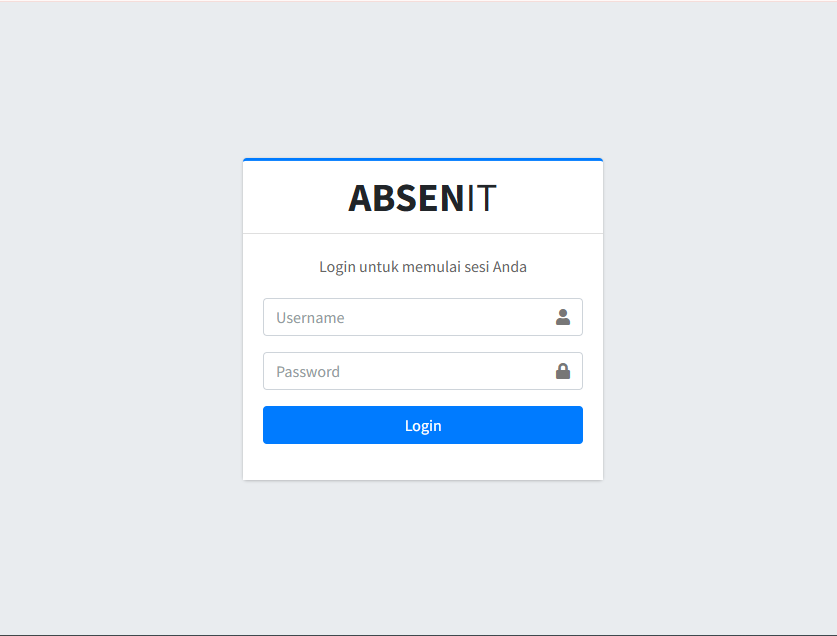Click the login card header area
The width and height of the screenshot is (837, 636).
(x=422, y=195)
